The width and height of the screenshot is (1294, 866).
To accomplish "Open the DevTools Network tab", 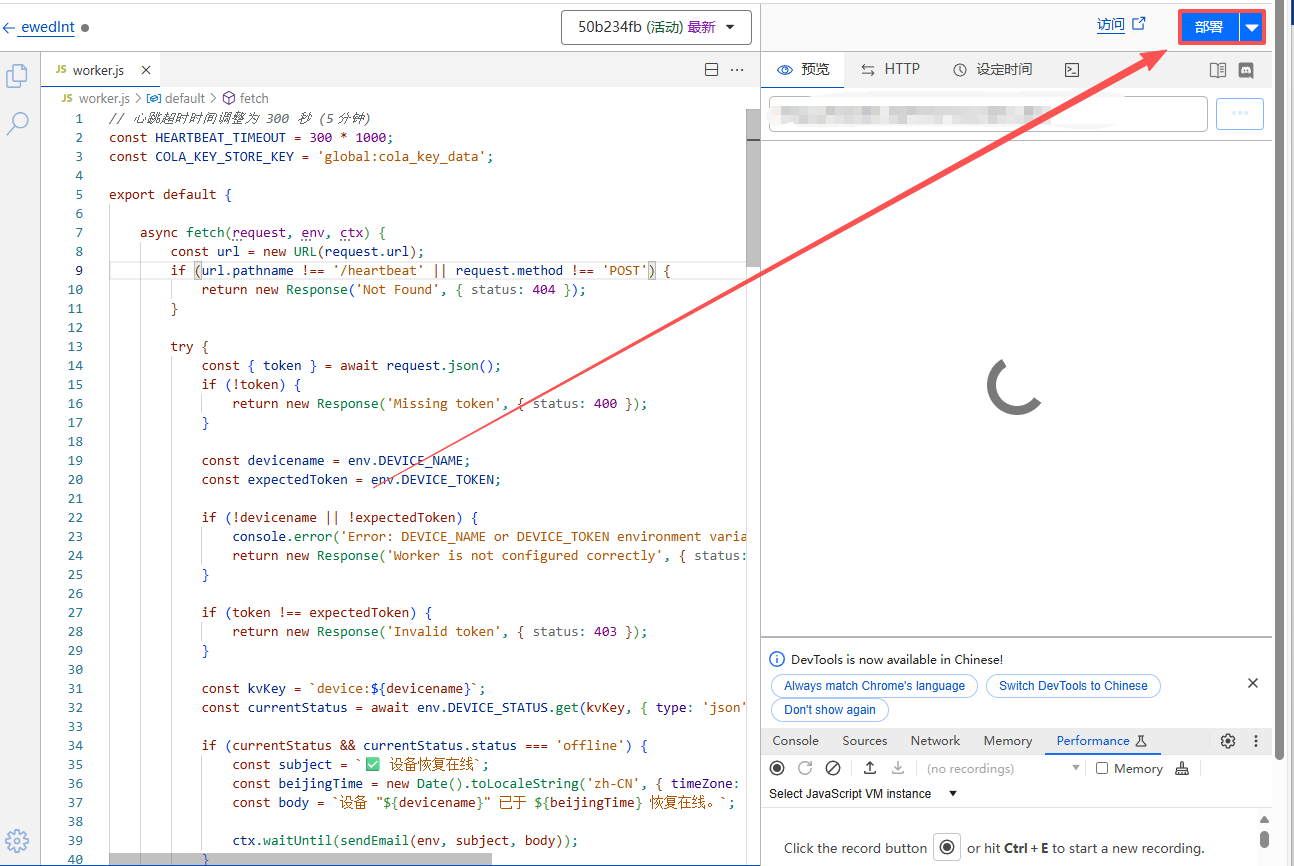I will (x=935, y=741).
